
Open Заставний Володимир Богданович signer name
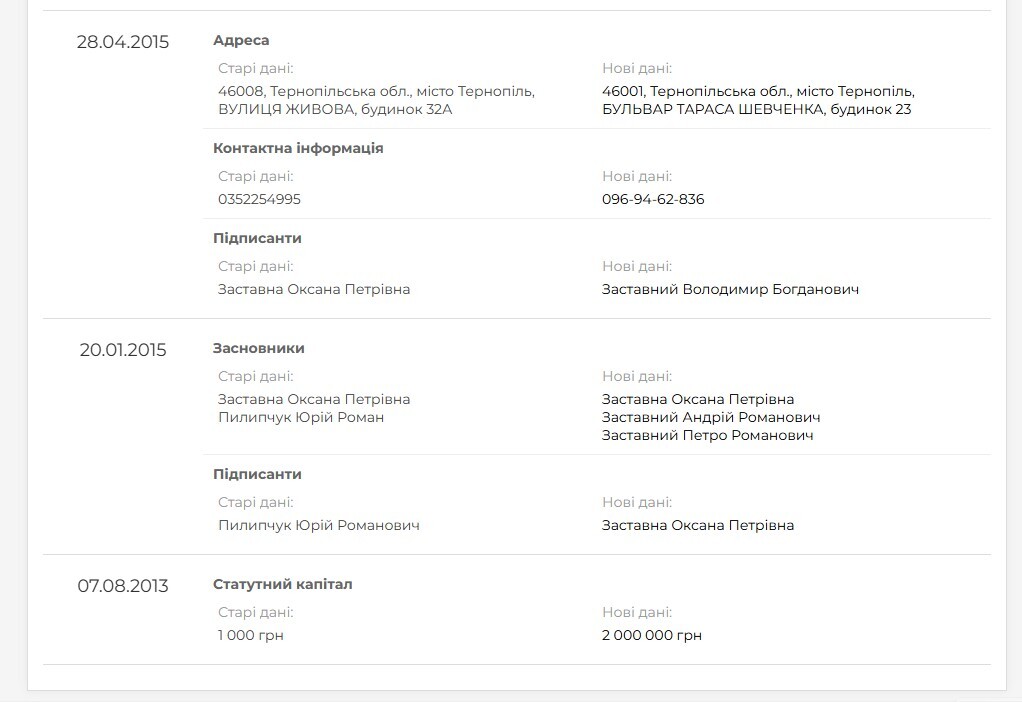730,289
